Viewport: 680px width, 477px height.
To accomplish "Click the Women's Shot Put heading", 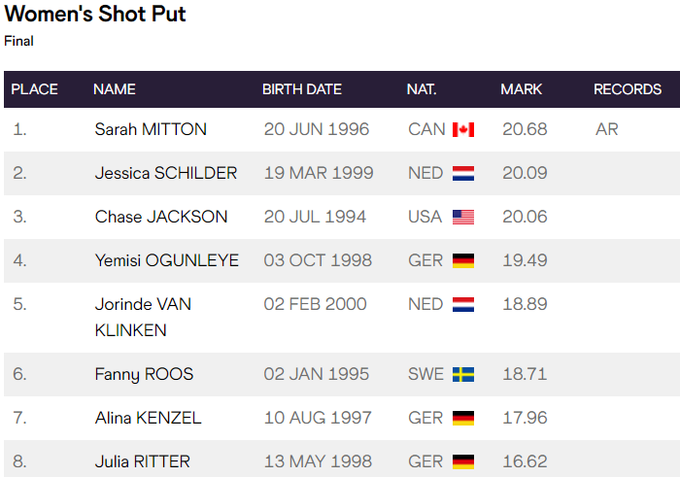I will 95,14.
